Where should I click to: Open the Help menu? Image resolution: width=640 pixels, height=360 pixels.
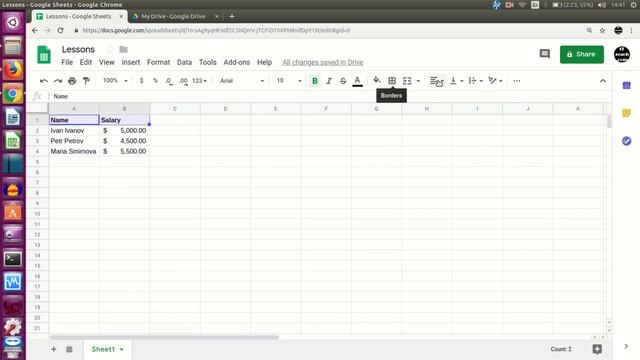tap(264, 62)
